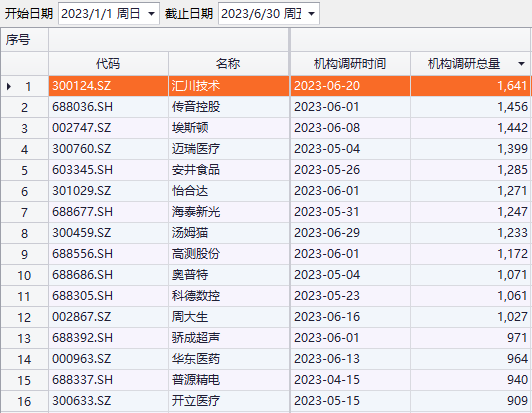Open the 截止日期 date dropdown arrow
The height and width of the screenshot is (413, 532).
(311, 14)
